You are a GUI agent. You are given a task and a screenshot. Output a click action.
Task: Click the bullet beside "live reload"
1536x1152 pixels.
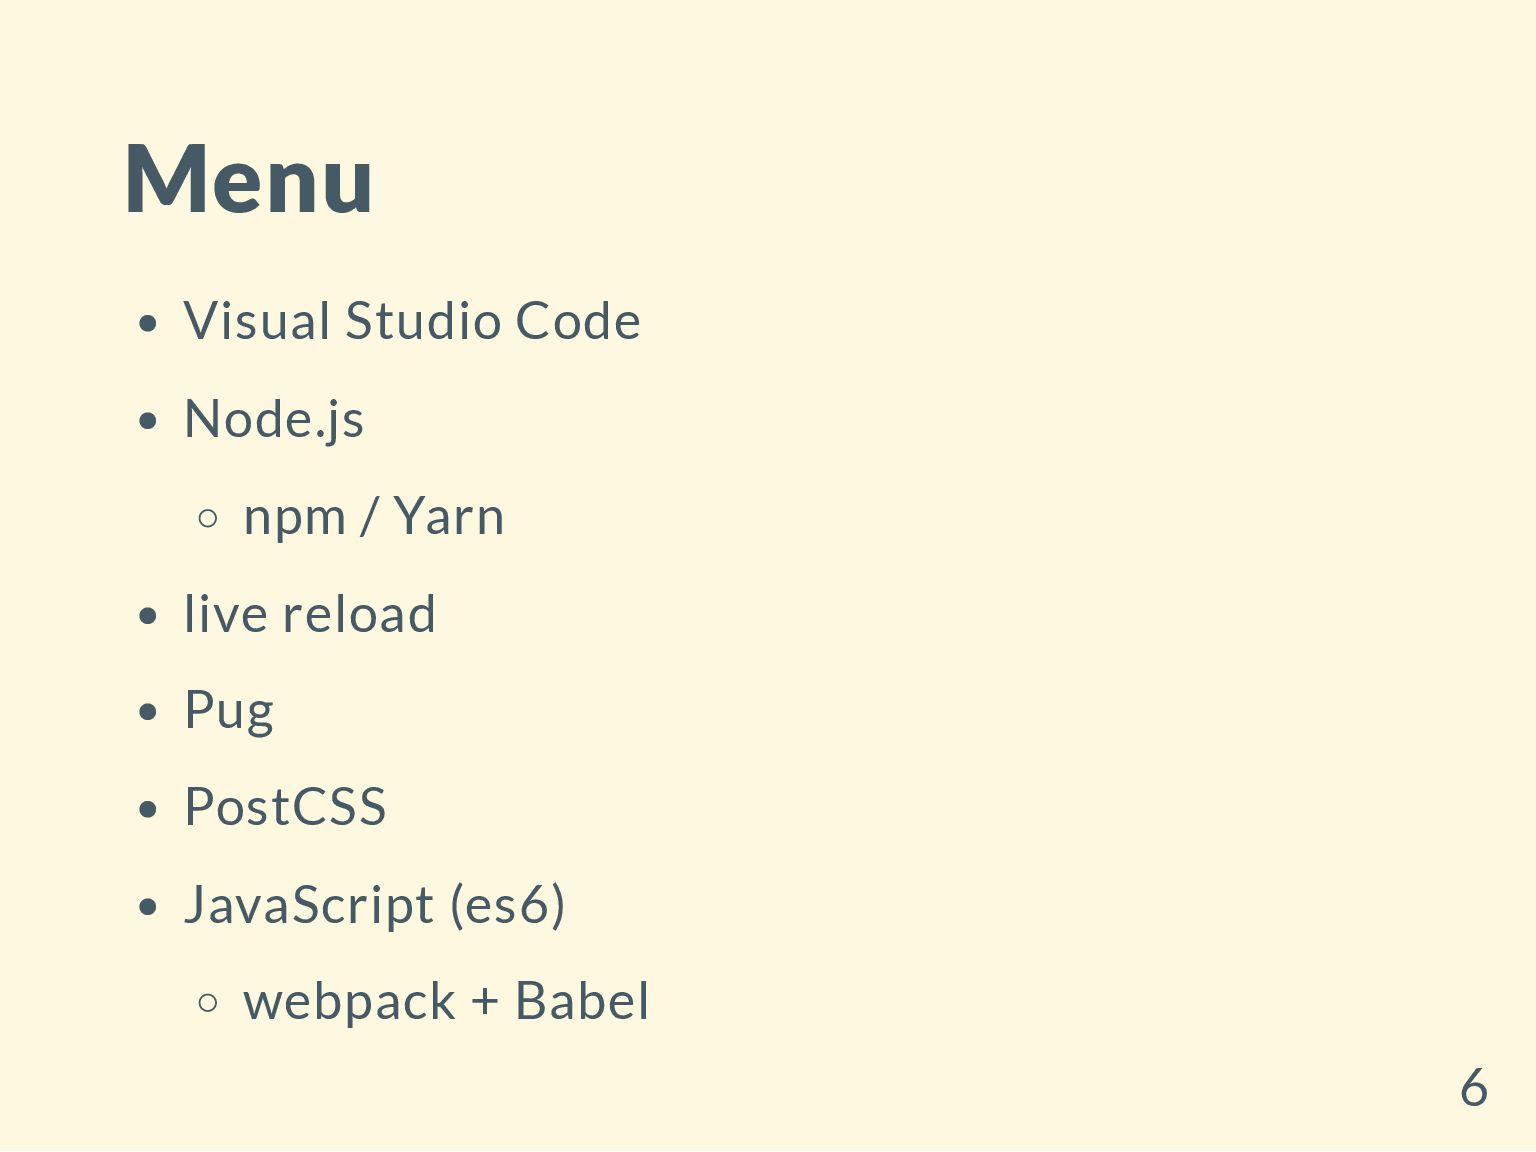pos(148,616)
